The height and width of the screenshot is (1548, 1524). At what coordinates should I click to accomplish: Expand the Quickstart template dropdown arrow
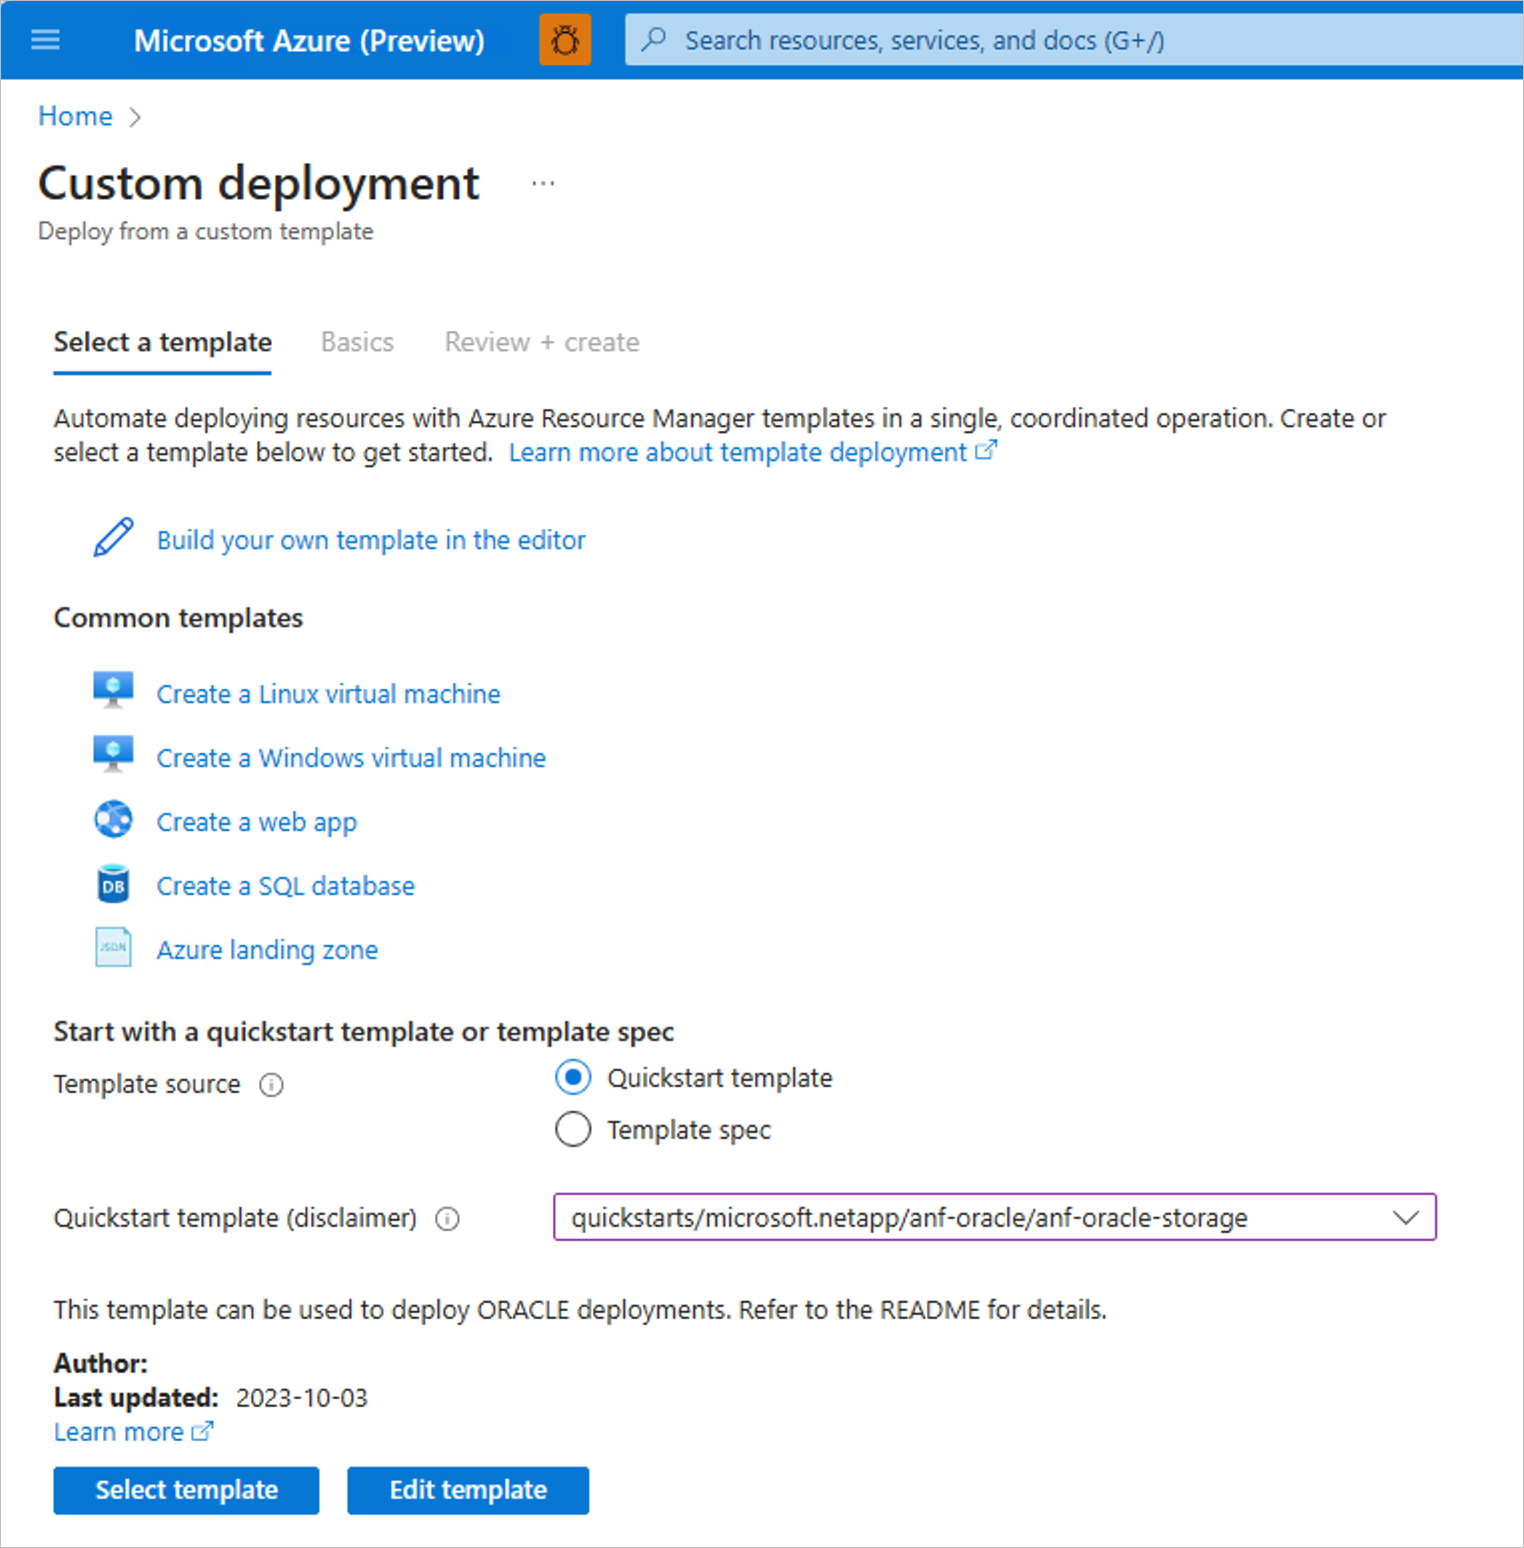(x=1406, y=1218)
